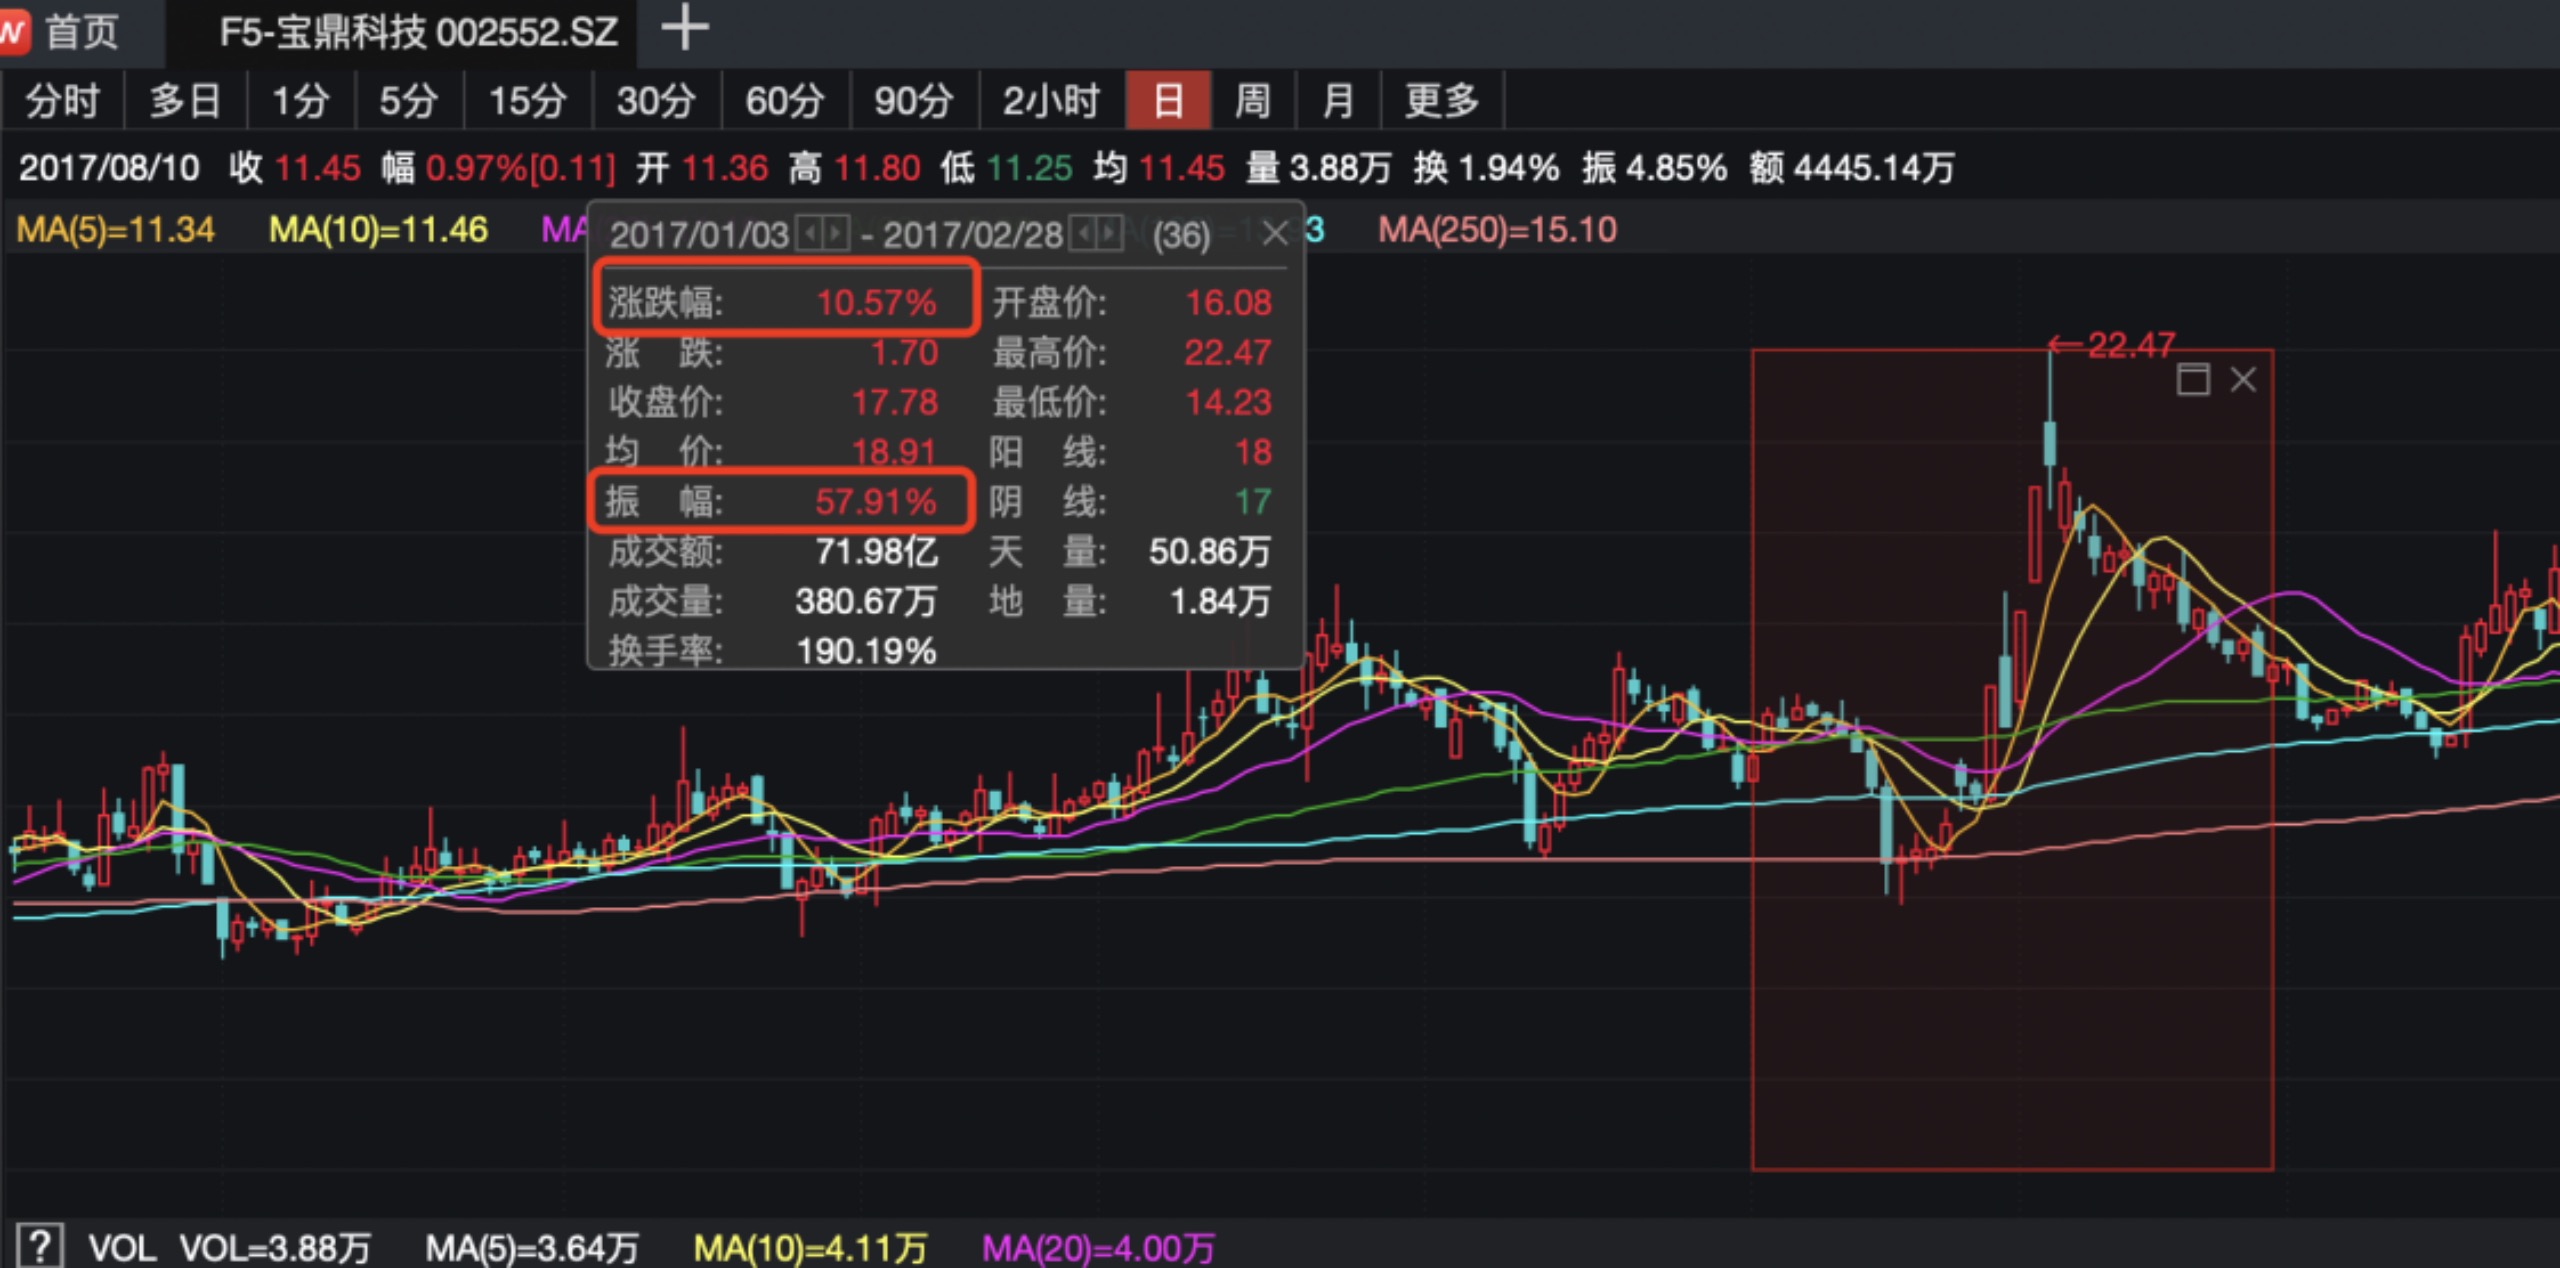This screenshot has width=2560, height=1268.
Task: Switch to the 首页 tab
Action: [82, 32]
